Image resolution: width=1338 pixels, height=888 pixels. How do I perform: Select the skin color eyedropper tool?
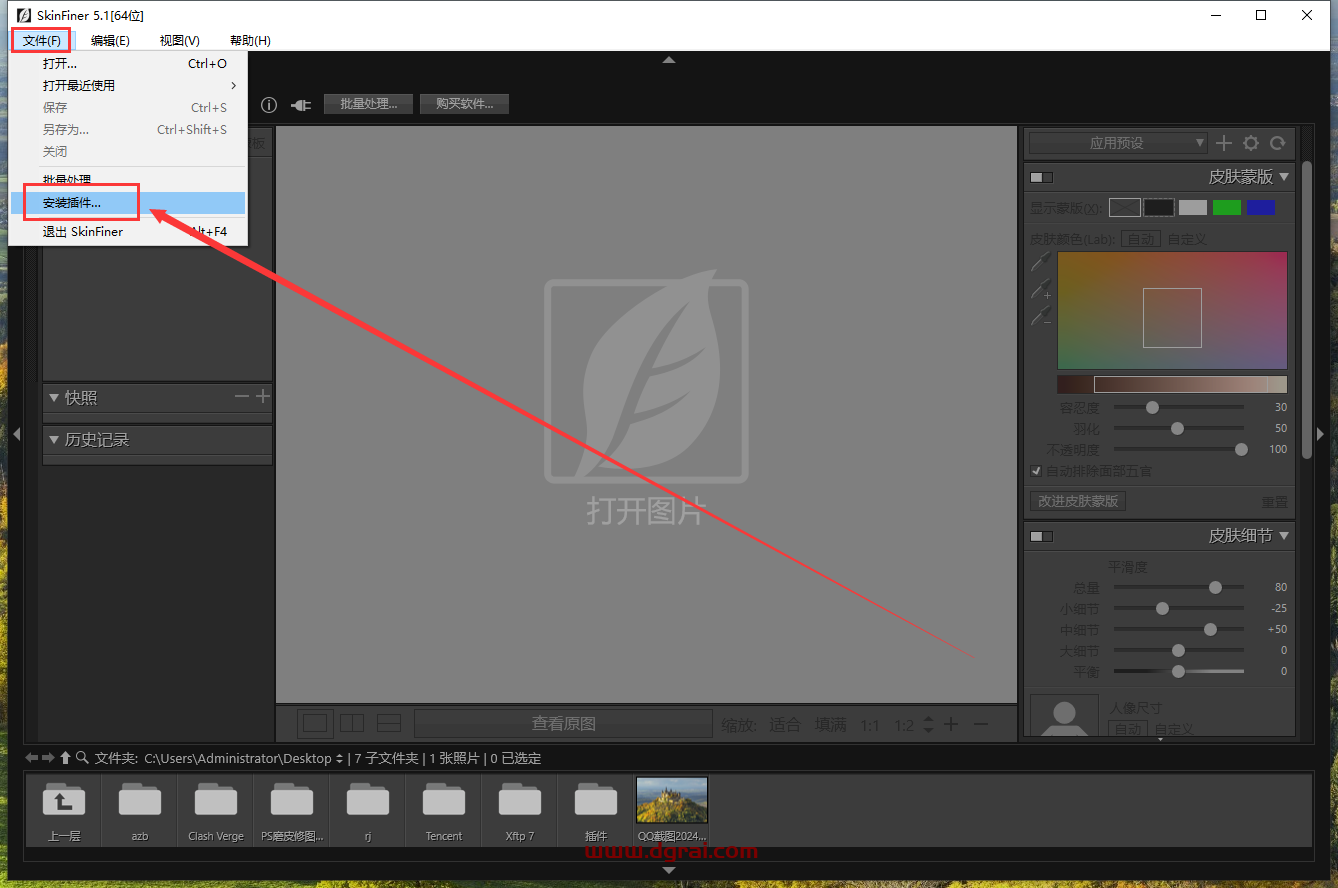(x=1041, y=262)
